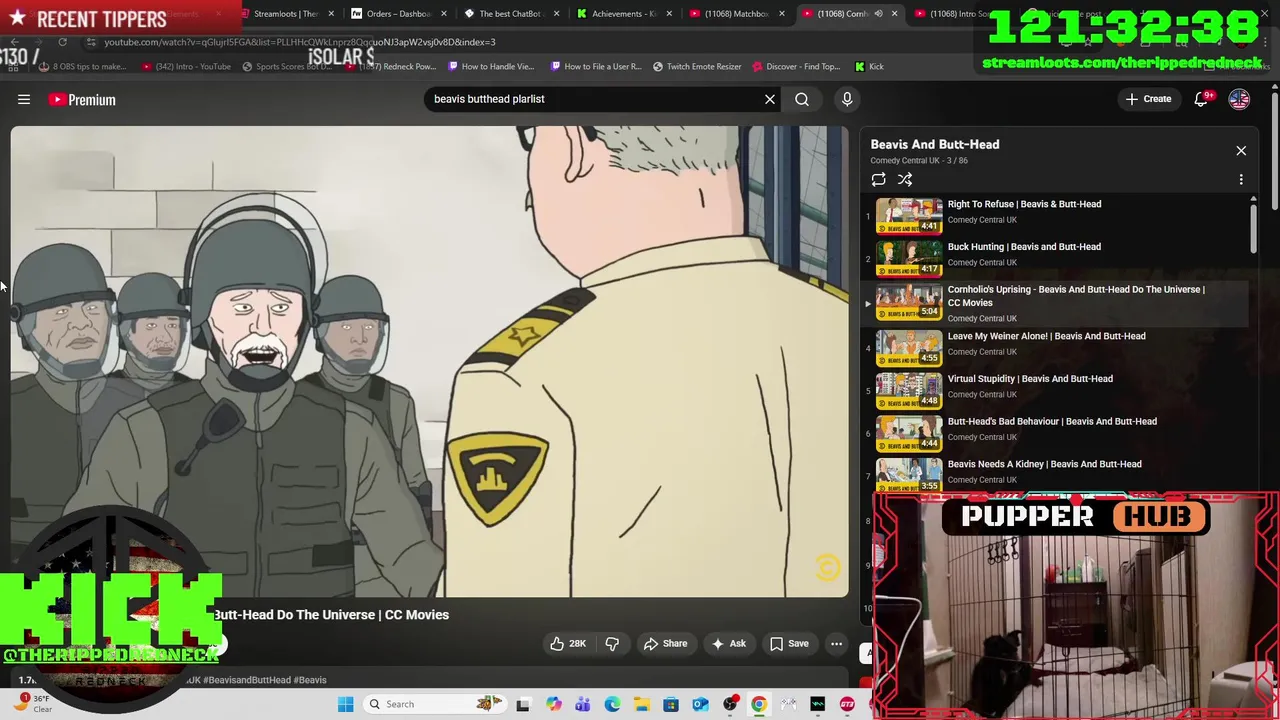Open Outlook from taskbar
This screenshot has width=1280, height=720.
coord(700,704)
